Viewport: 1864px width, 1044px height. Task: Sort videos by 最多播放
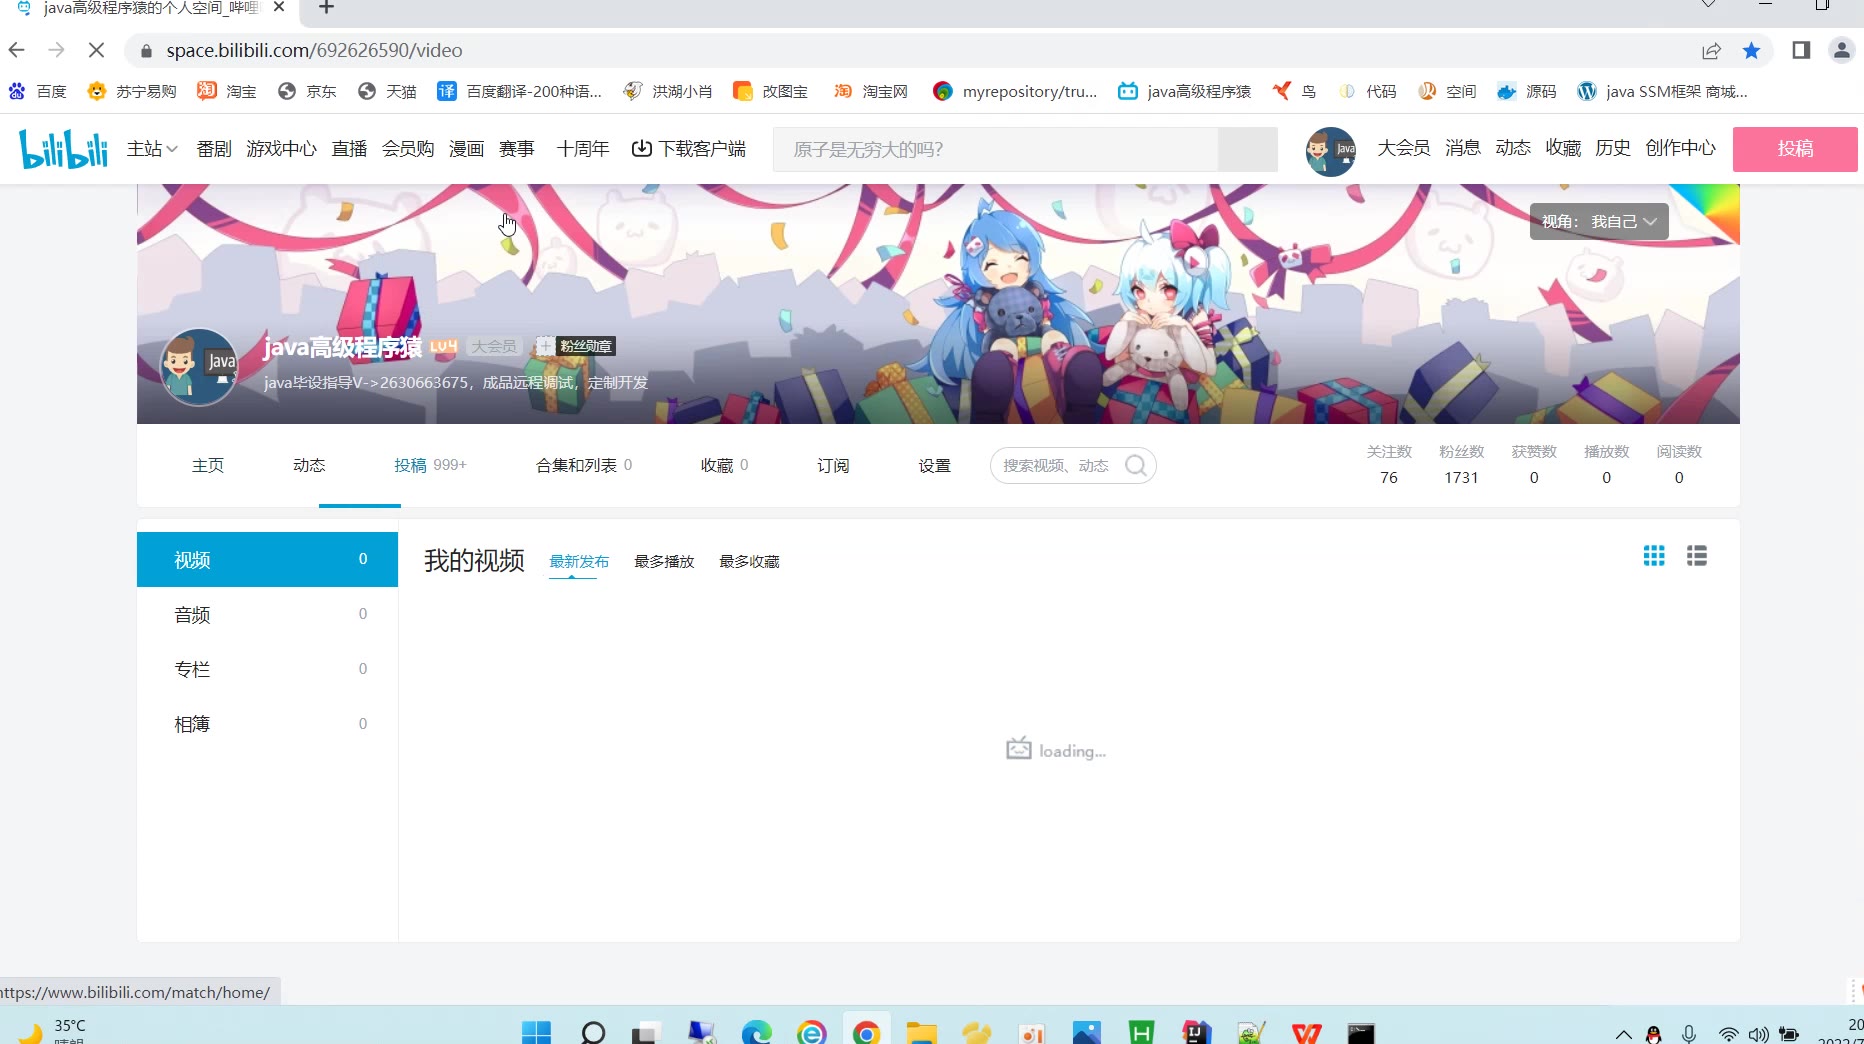pos(664,562)
